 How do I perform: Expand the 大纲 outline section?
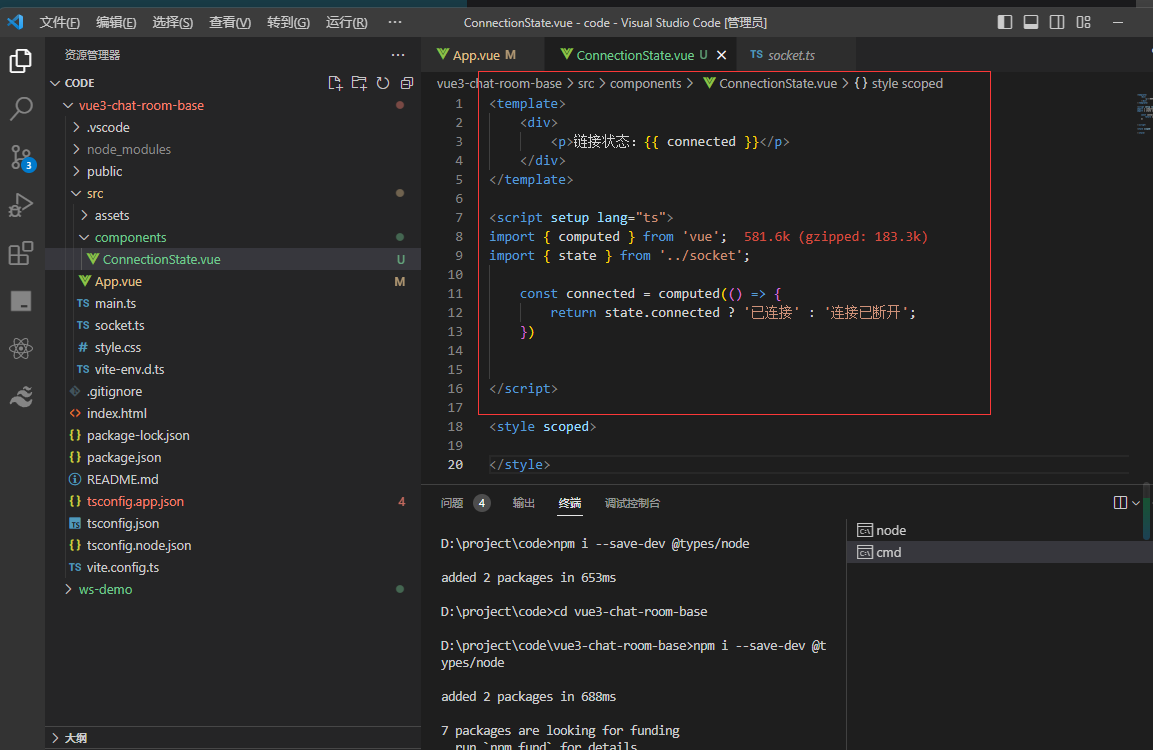coord(55,738)
